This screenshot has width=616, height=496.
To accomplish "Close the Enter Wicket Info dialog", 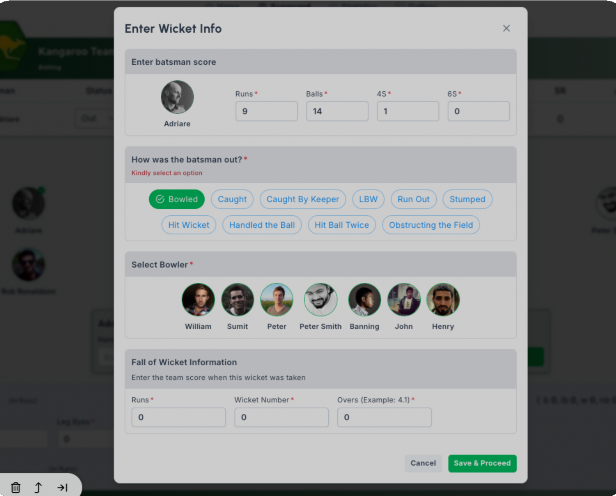I will (x=506, y=28).
